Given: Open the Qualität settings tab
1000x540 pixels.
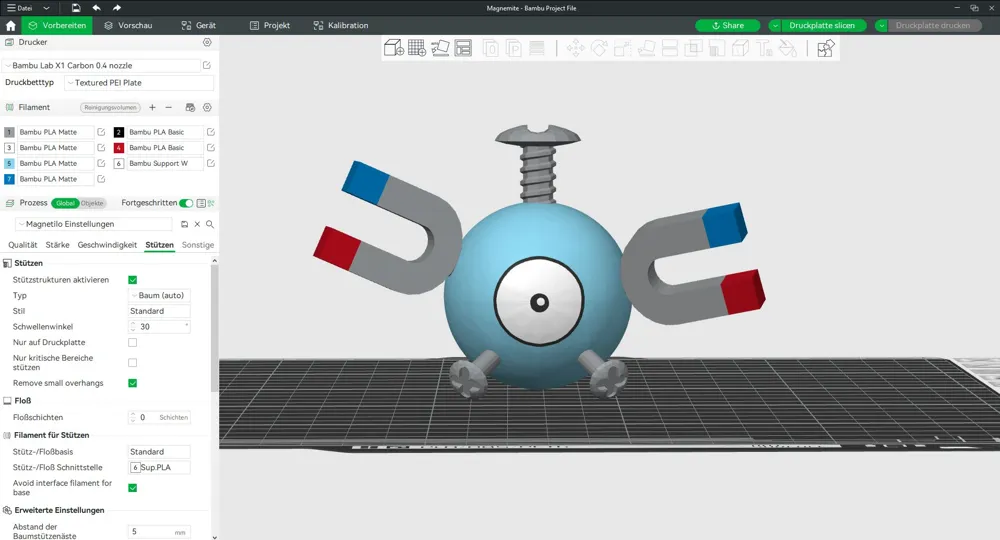Looking at the screenshot, I should point(22,245).
